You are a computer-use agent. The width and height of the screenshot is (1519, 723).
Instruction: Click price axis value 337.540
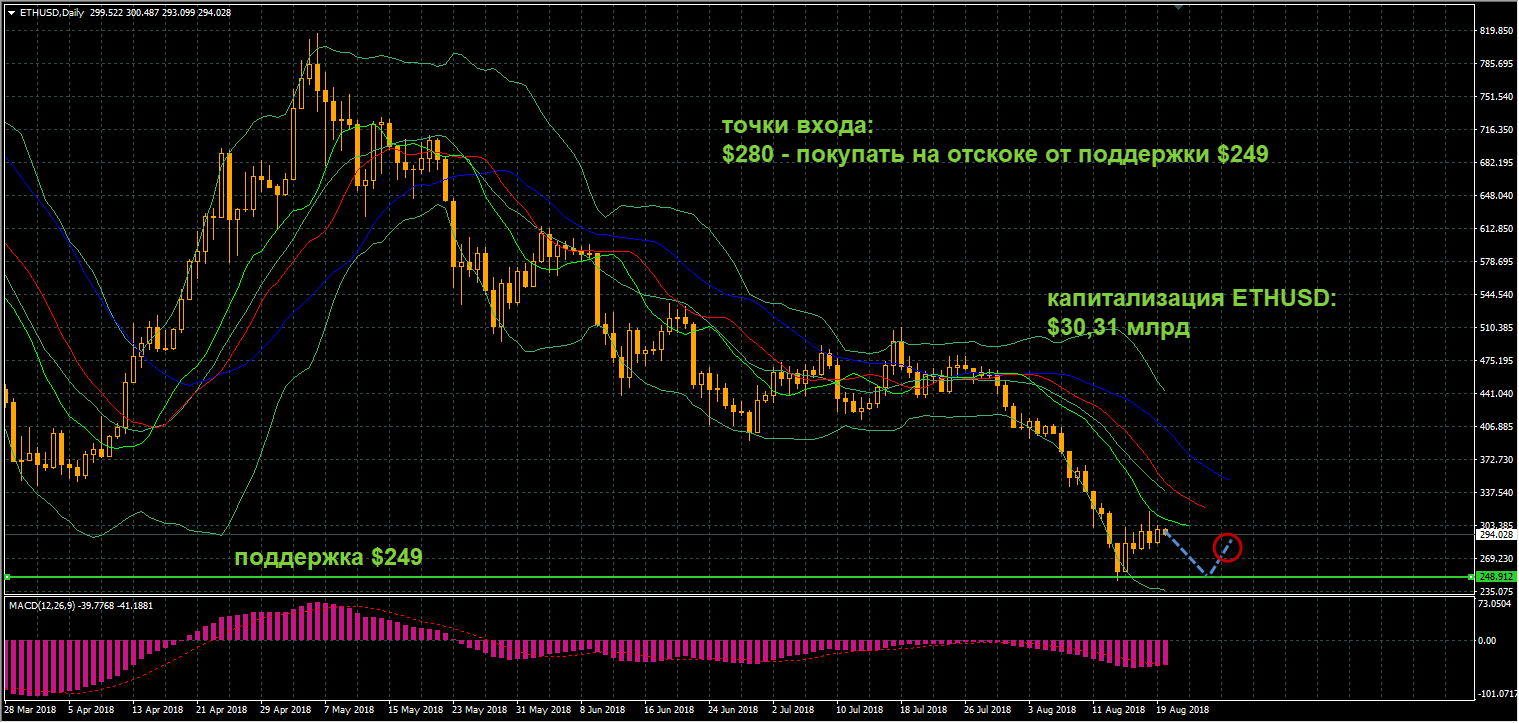1494,493
